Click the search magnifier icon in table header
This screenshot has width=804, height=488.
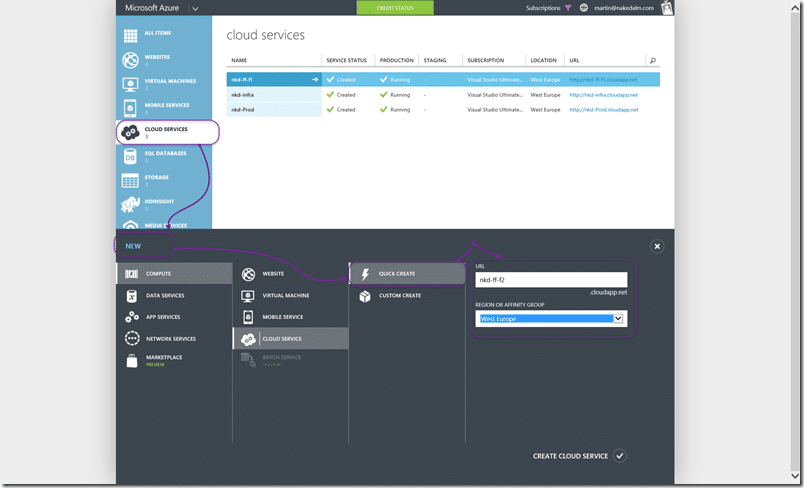click(x=653, y=60)
